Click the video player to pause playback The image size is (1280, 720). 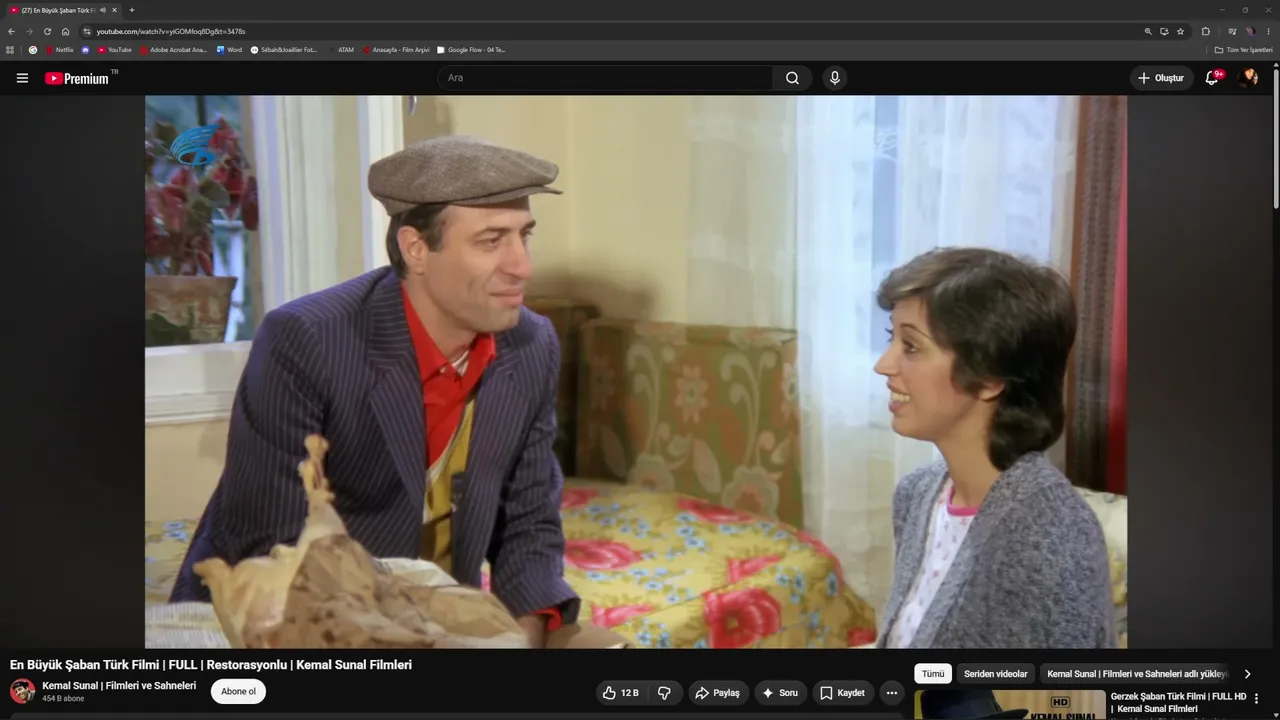[636, 372]
